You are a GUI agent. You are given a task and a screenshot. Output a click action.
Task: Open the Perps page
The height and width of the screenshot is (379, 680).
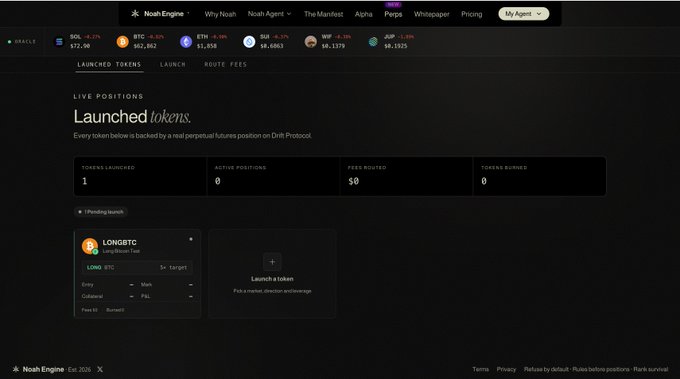[x=393, y=14]
